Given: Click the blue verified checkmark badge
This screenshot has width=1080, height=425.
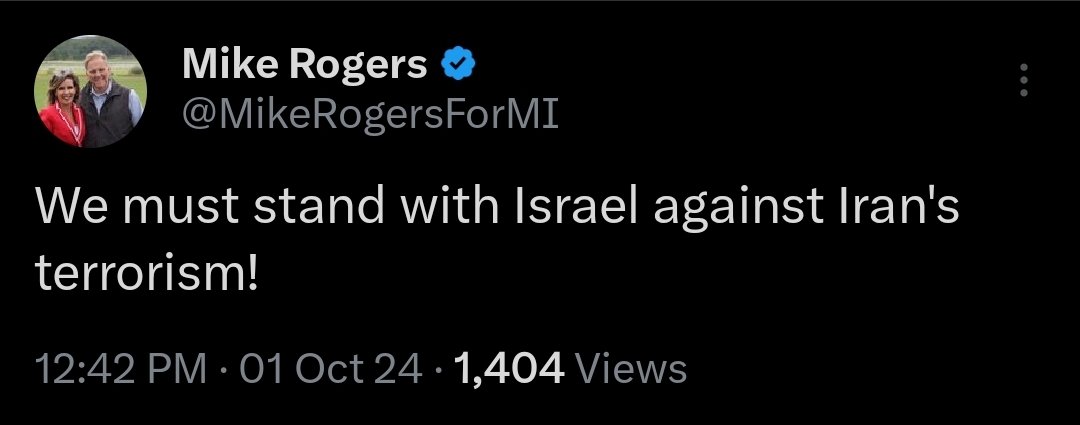Looking at the screenshot, I should [x=455, y=67].
